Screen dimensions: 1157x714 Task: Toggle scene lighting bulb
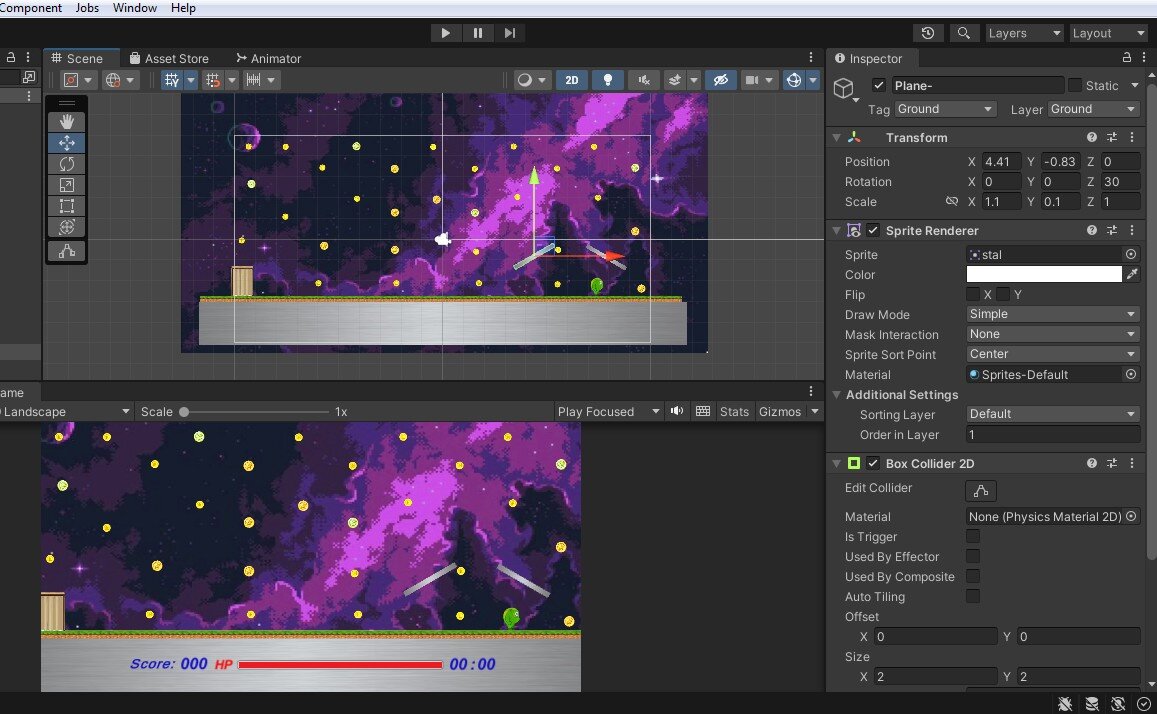click(x=607, y=80)
